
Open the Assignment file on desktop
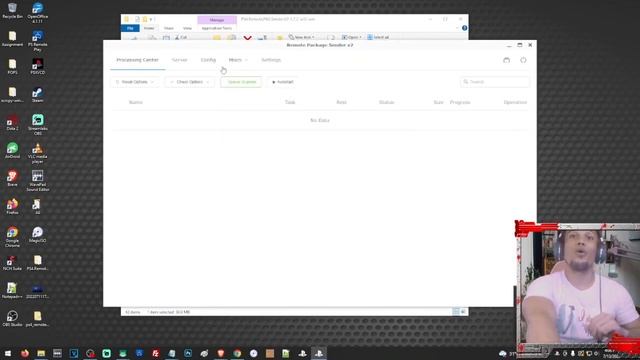click(x=12, y=38)
